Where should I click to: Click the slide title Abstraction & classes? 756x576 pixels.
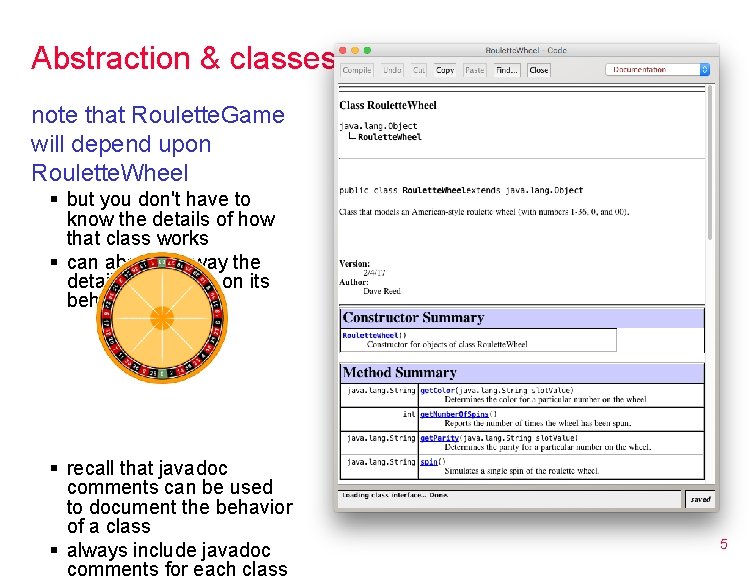point(183,58)
